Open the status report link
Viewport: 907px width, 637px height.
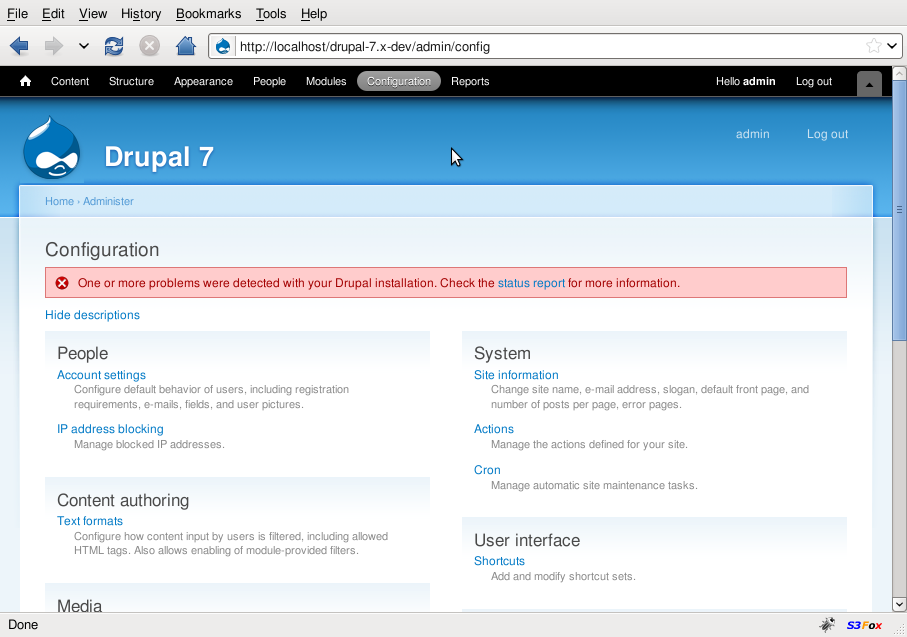[x=531, y=283]
